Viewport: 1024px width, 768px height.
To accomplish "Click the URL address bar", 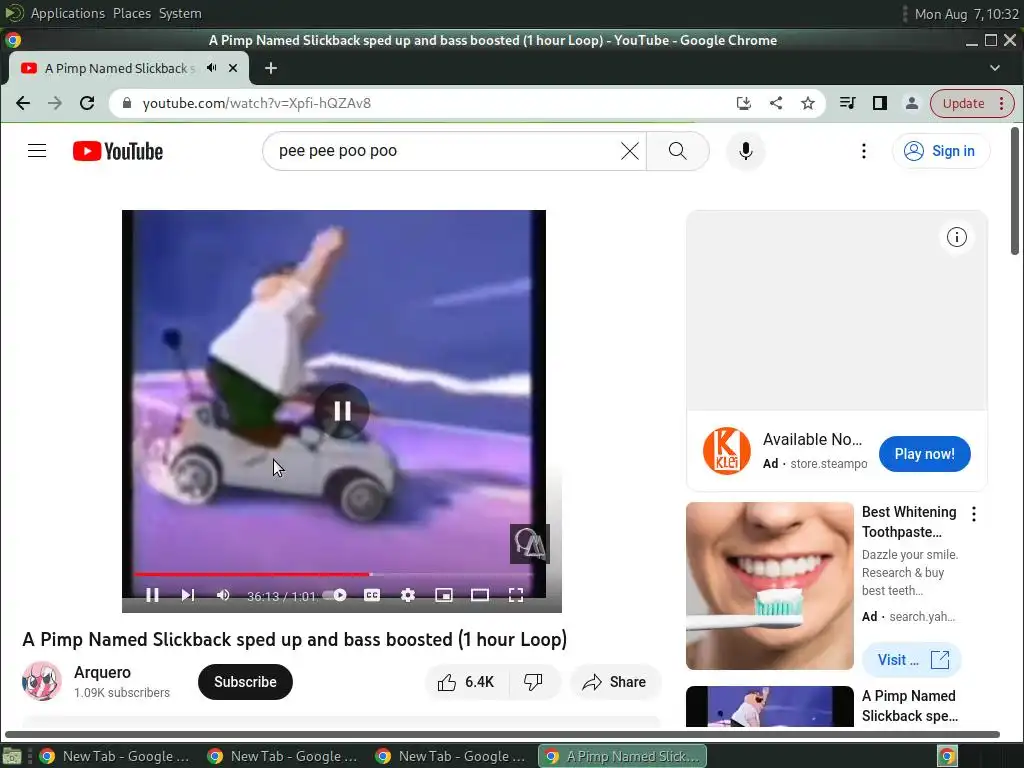I will (418, 103).
